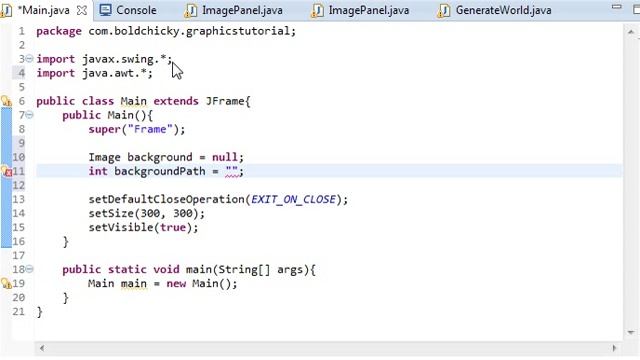
Task: Click the Image background declaration
Action: pyautogui.click(x=166, y=158)
